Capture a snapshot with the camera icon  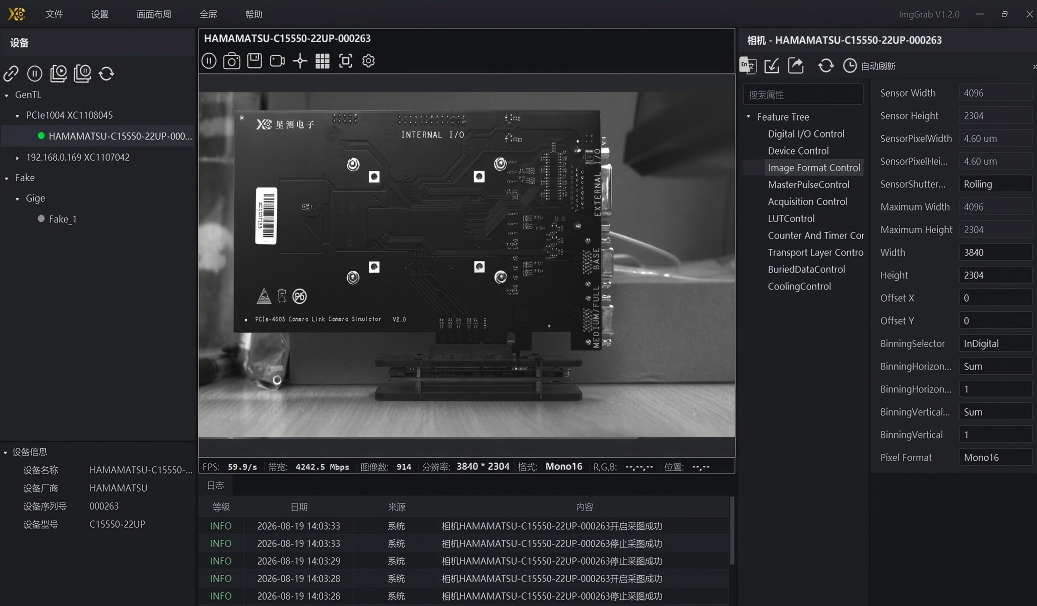tap(231, 61)
